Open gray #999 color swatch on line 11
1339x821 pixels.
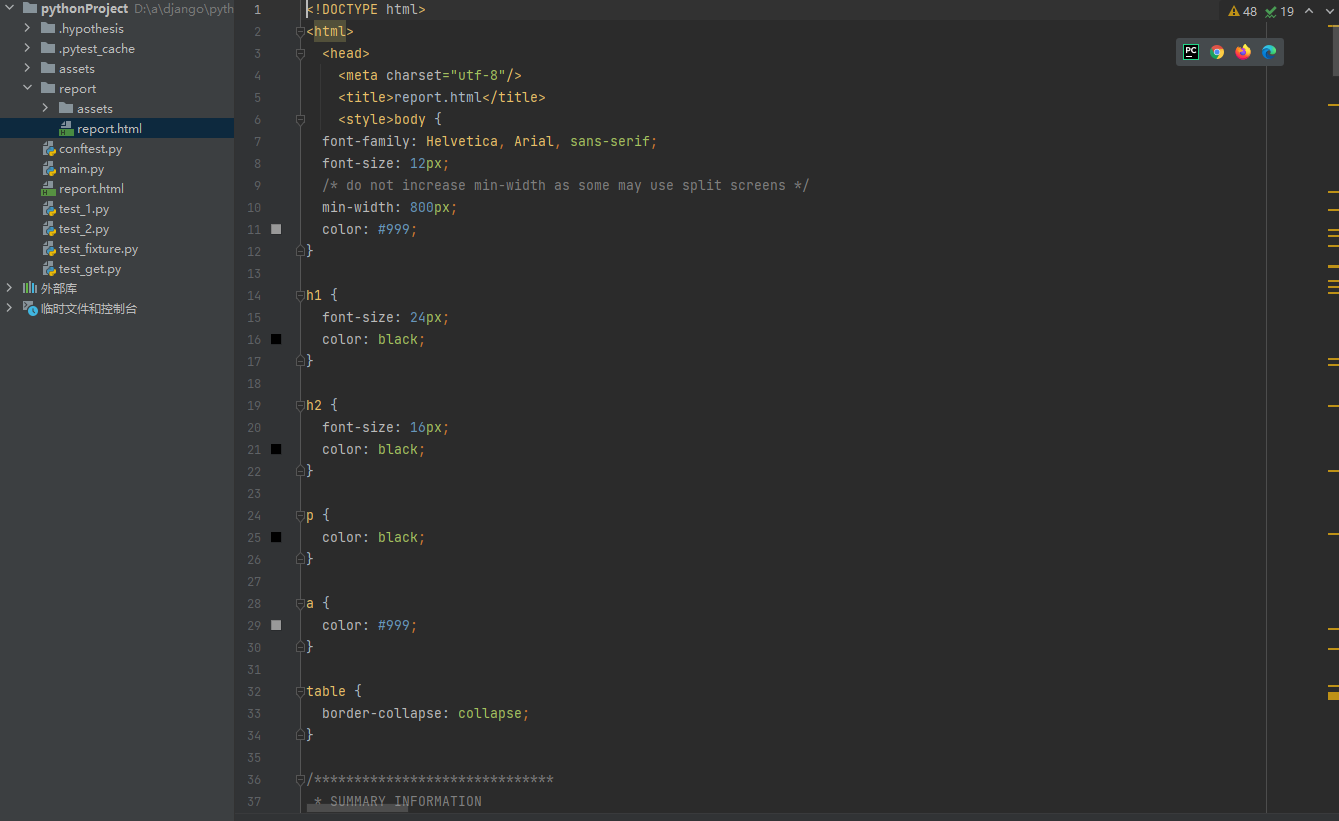276,229
